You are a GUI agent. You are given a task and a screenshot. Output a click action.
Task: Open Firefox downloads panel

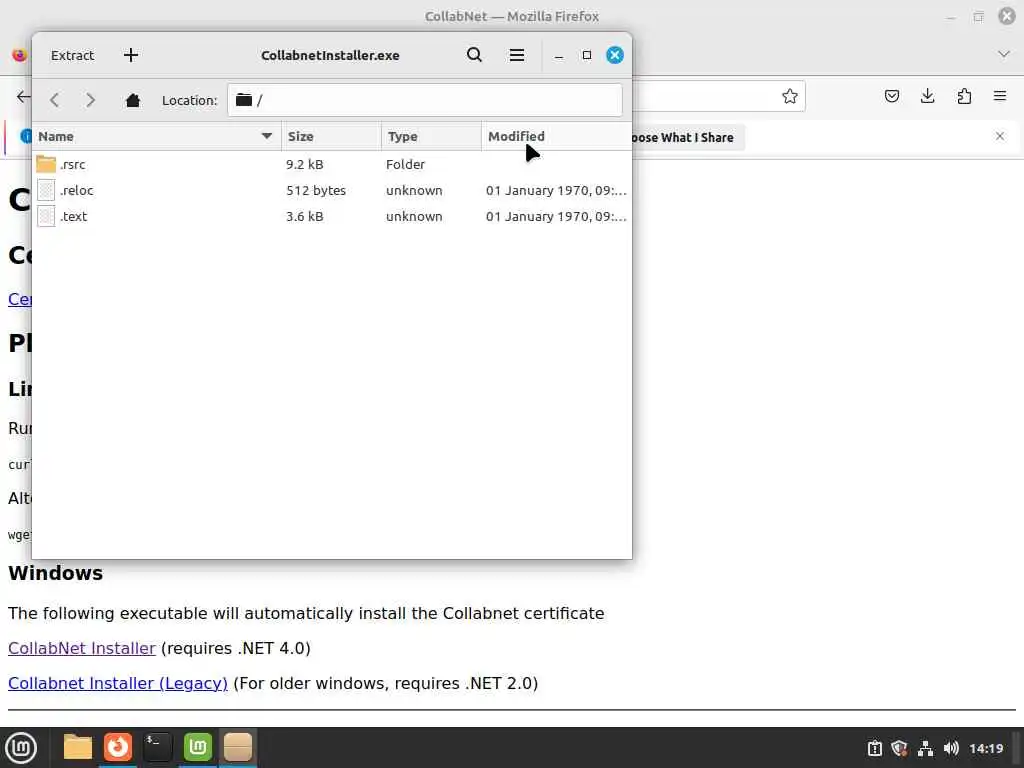[927, 97]
